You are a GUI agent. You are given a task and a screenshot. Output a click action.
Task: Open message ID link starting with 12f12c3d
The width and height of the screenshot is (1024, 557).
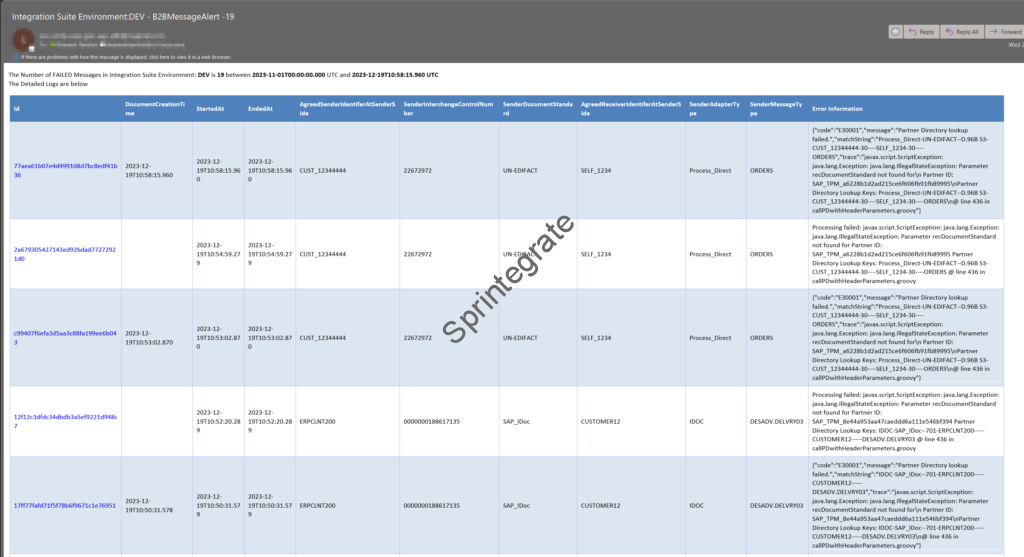tap(66, 421)
